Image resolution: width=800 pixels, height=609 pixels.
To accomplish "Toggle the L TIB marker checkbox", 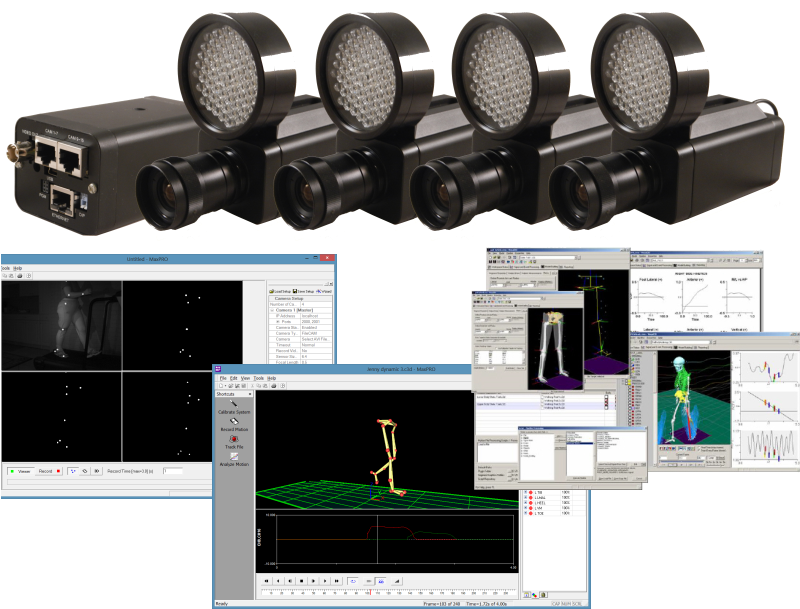I will tap(526, 492).
